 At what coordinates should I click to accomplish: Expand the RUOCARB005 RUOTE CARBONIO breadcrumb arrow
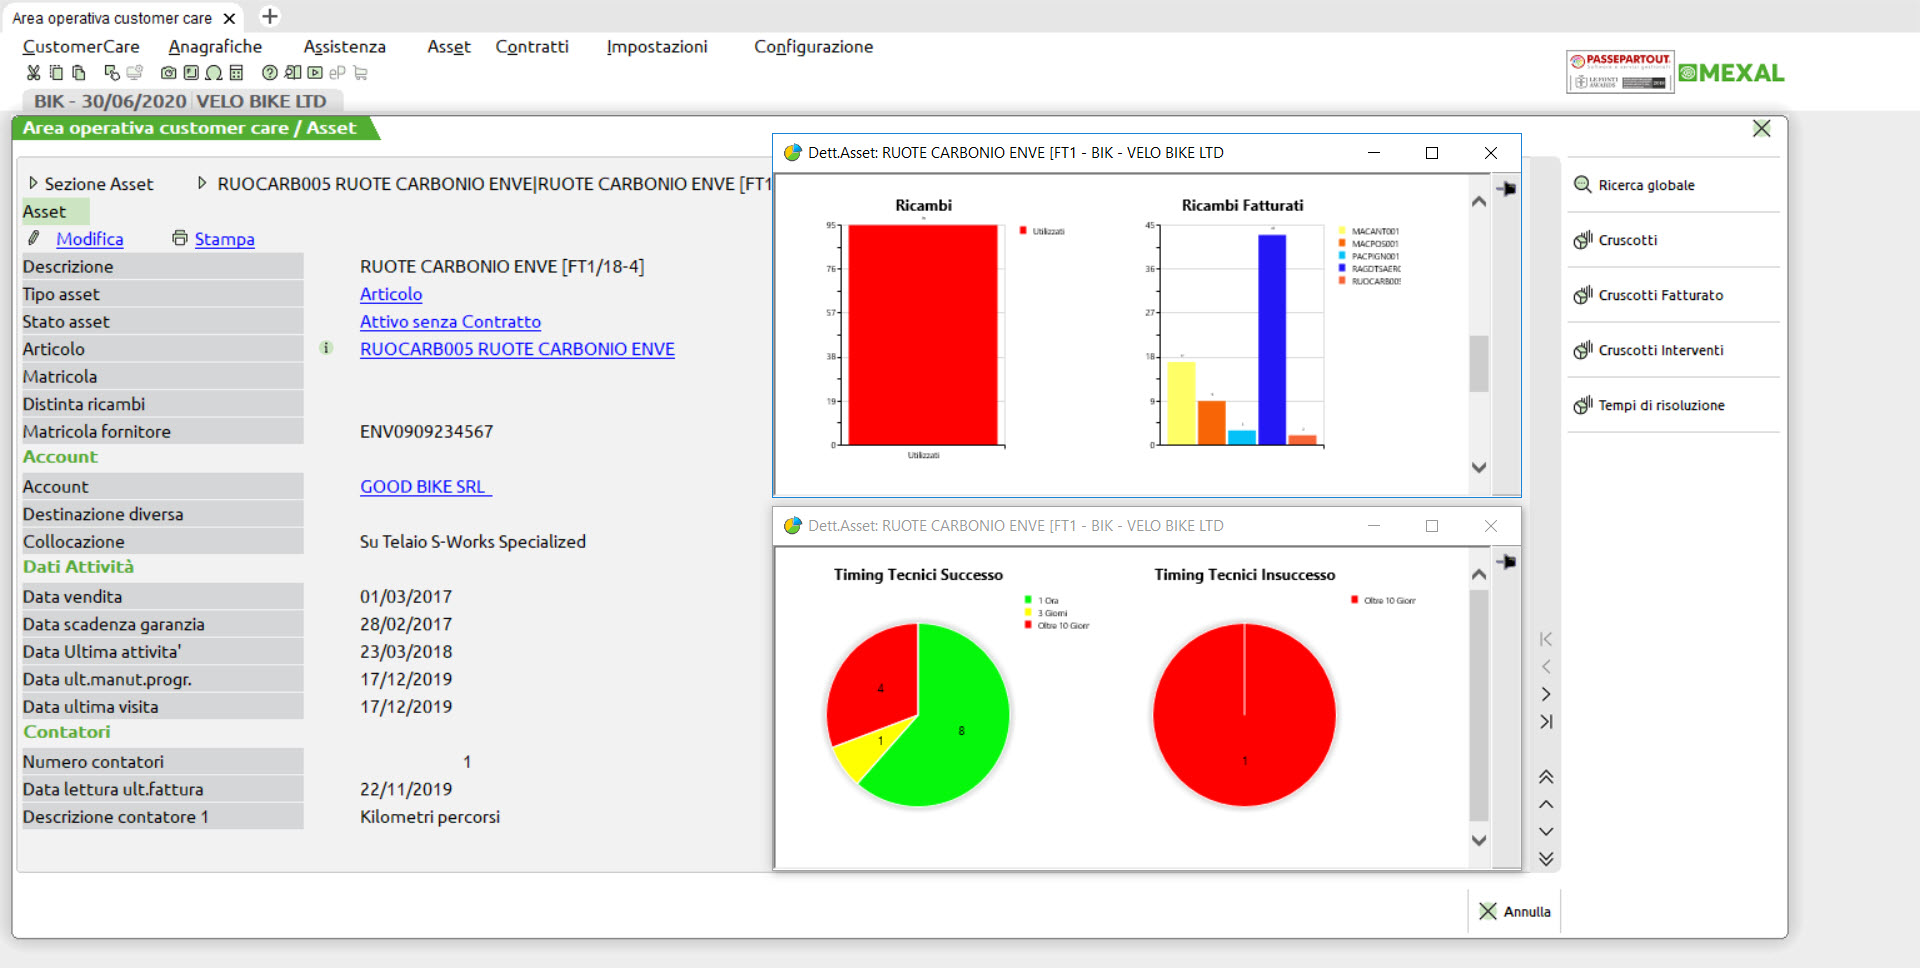coord(202,184)
